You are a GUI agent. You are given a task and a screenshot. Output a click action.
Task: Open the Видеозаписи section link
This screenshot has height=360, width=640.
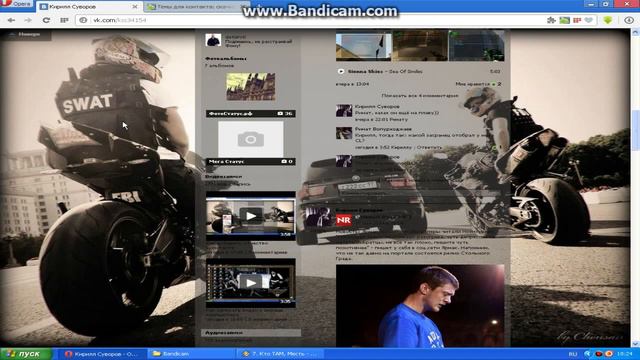click(x=223, y=176)
